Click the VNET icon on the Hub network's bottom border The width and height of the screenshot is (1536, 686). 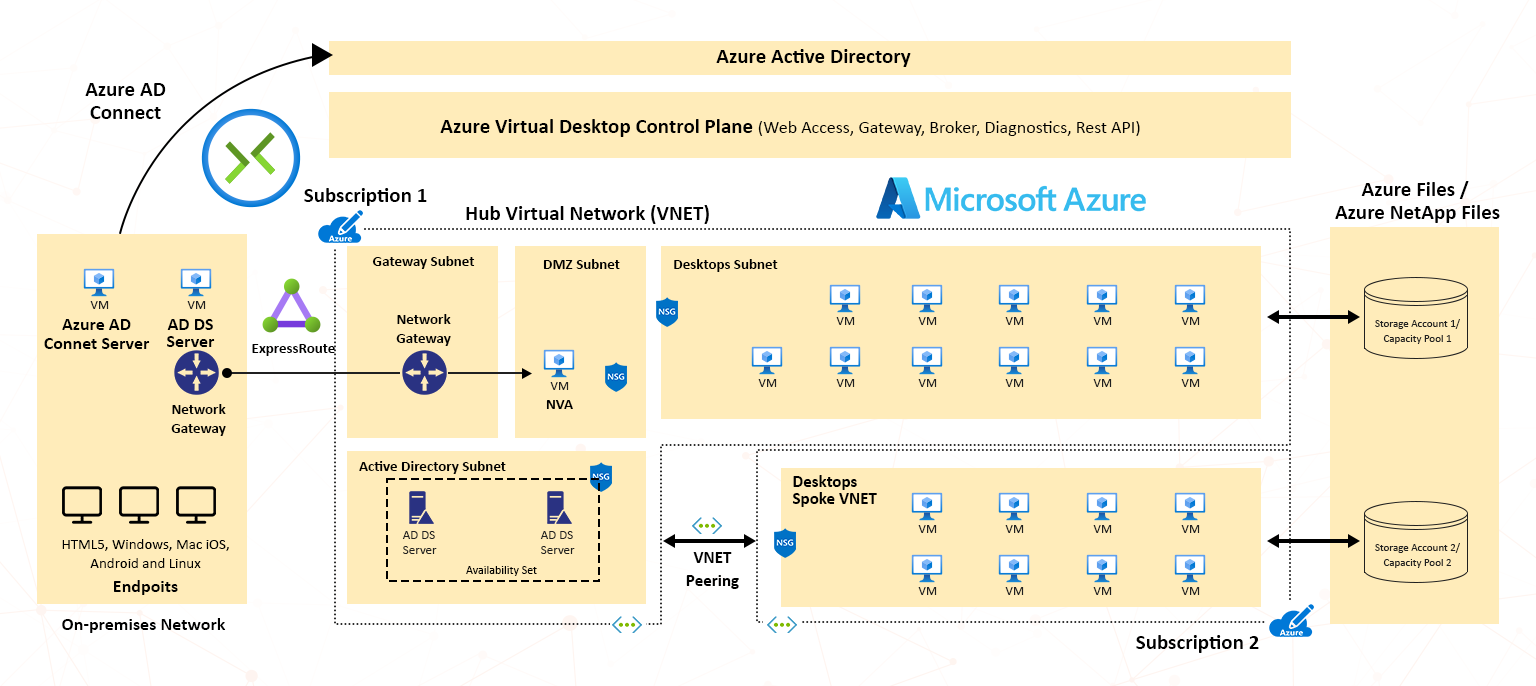tap(627, 625)
